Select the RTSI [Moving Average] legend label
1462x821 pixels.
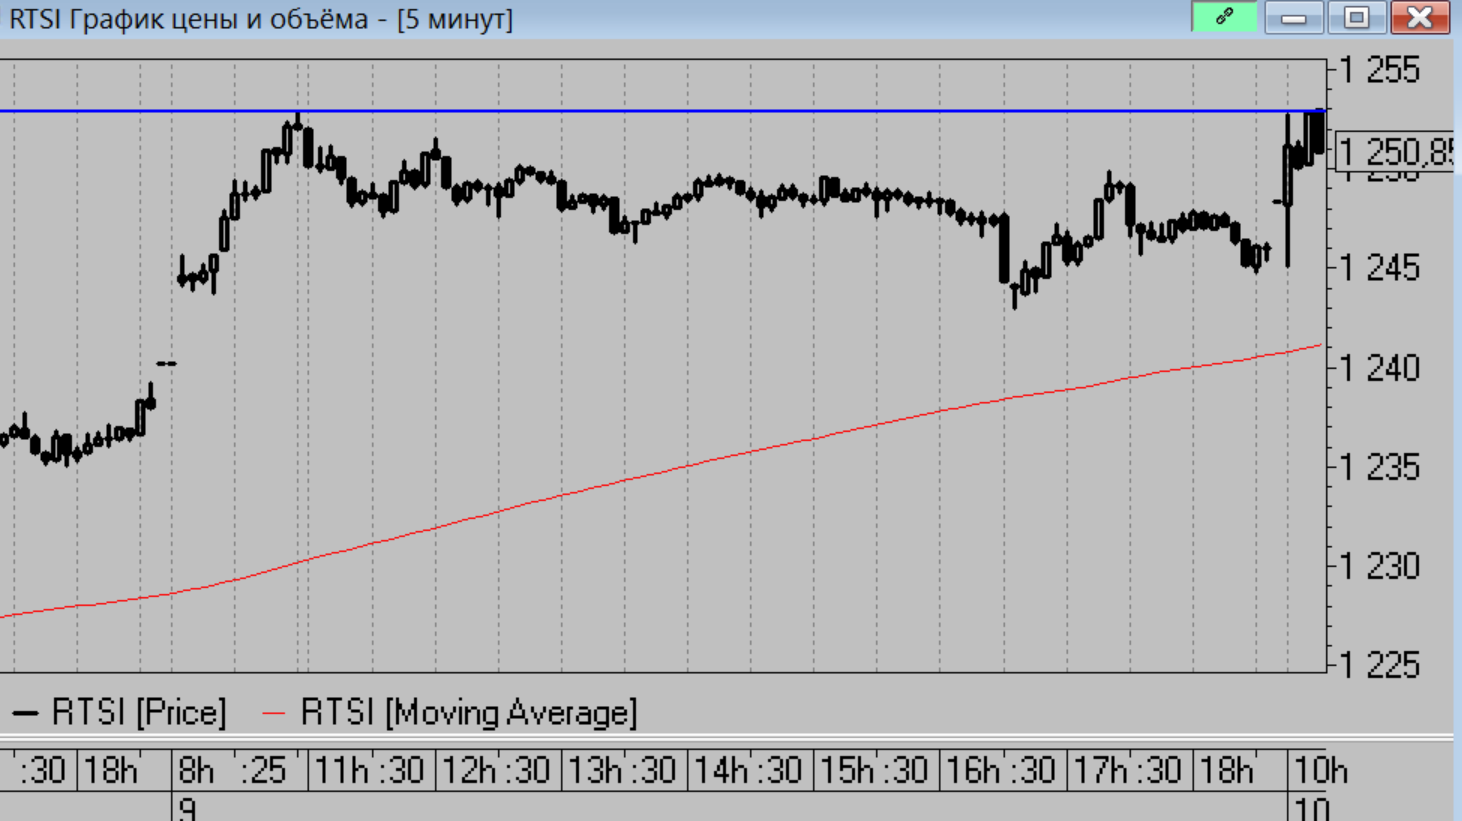pos(468,713)
